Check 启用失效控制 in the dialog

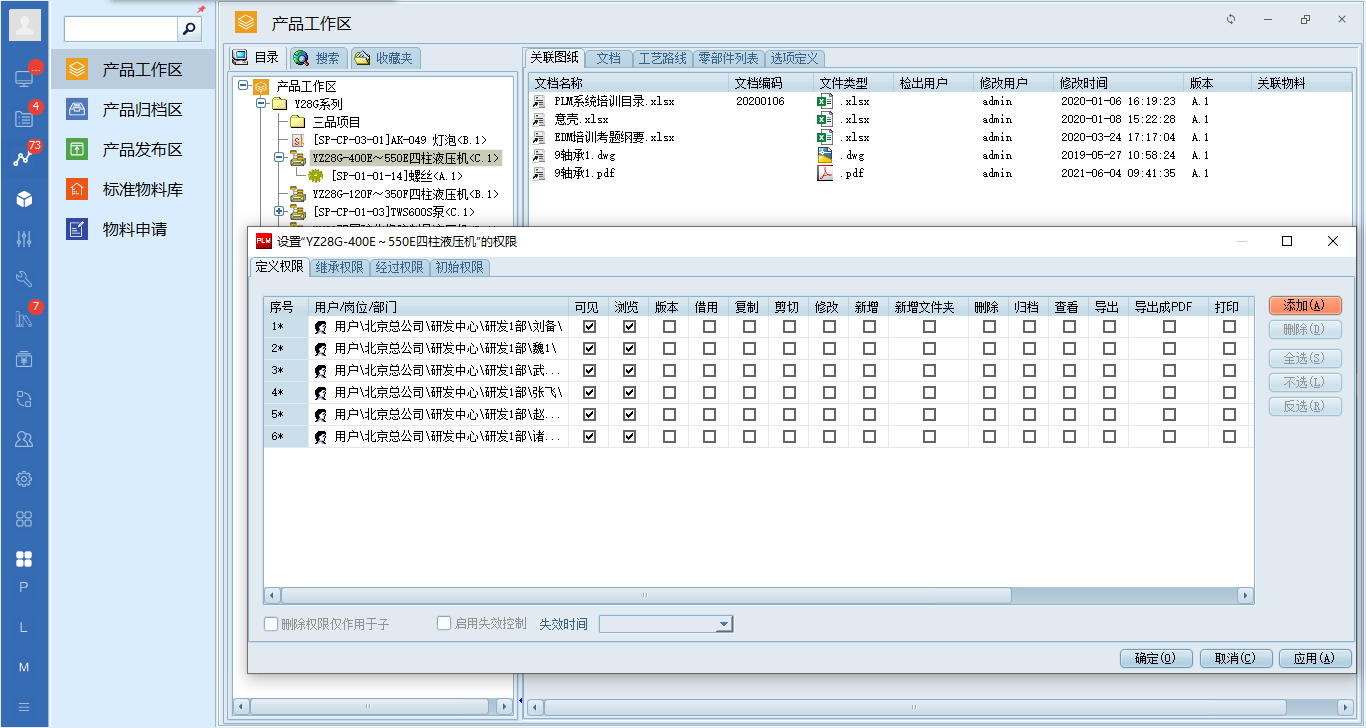click(x=443, y=623)
